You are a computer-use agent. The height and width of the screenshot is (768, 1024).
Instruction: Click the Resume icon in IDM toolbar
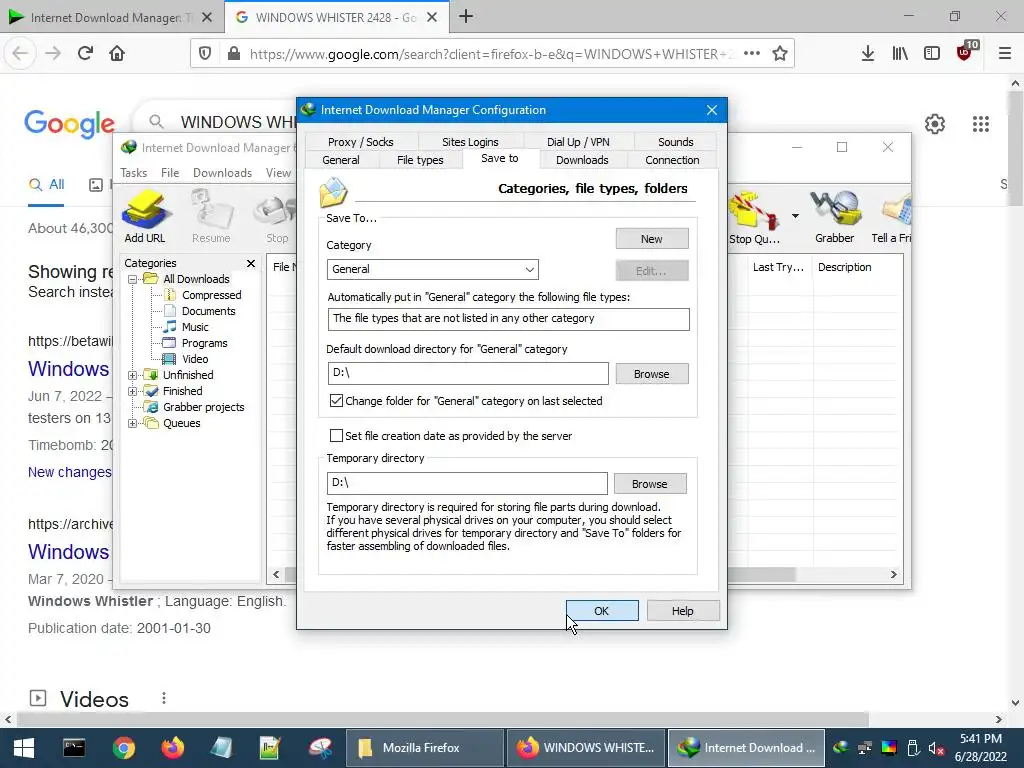211,217
